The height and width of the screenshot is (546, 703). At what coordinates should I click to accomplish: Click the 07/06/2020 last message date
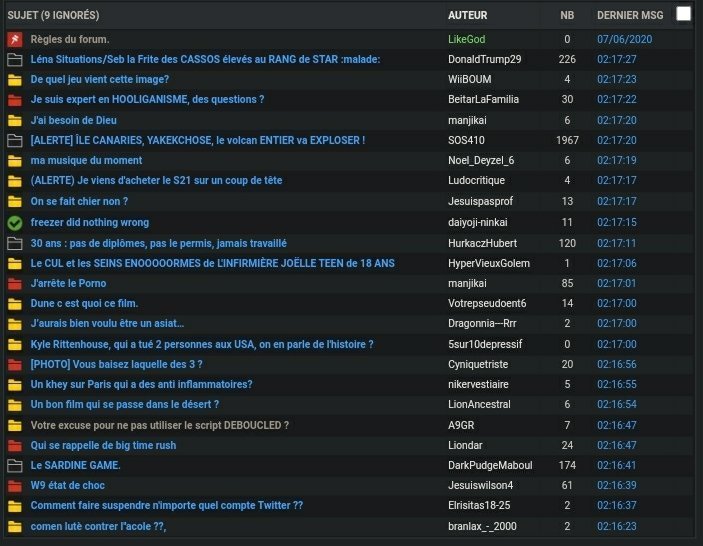[x=625, y=39]
